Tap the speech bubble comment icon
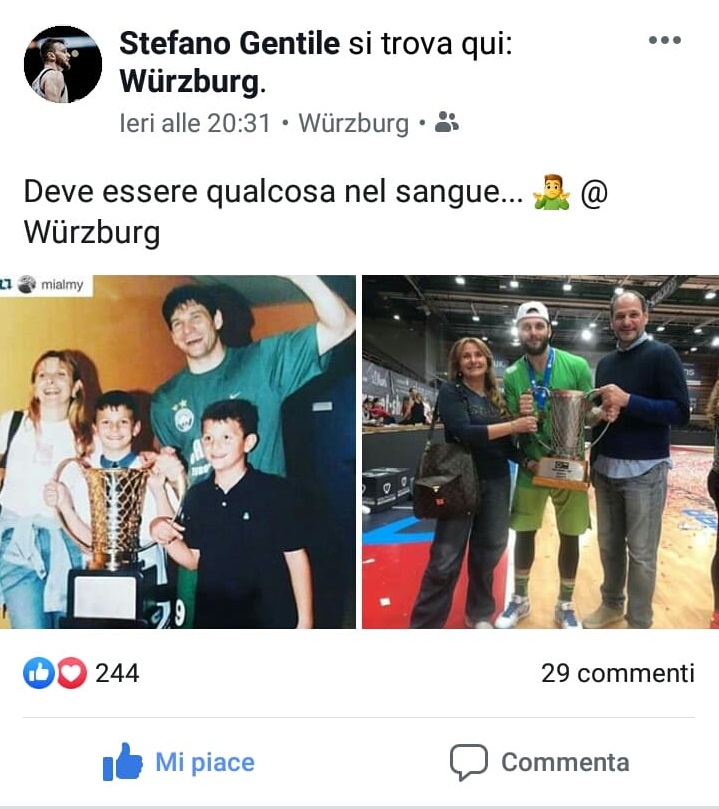Image resolution: width=719 pixels, height=809 pixels. [468, 762]
